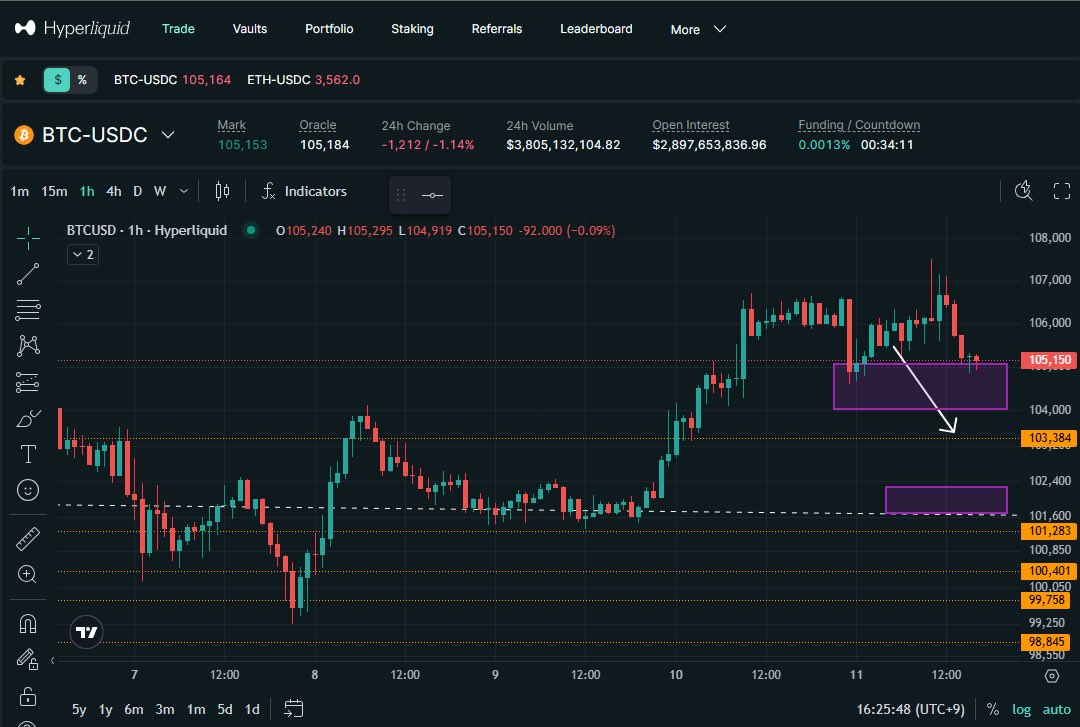Select the brush drawing tool
Viewport: 1080px width, 727px height.
click(28, 418)
